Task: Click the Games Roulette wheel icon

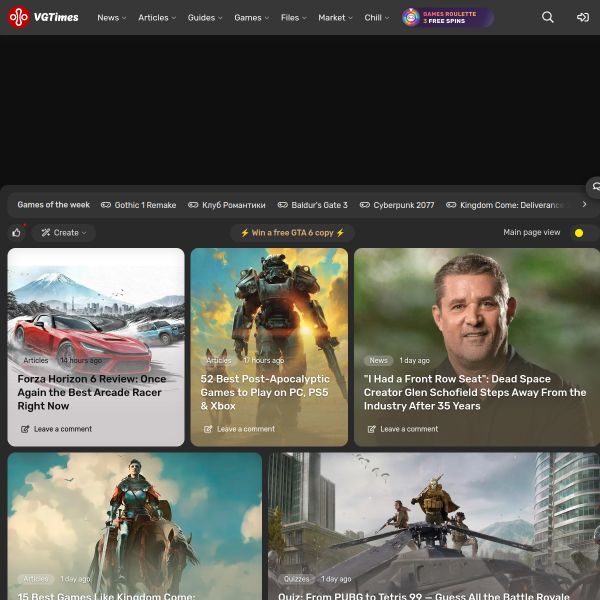Action: pyautogui.click(x=411, y=17)
